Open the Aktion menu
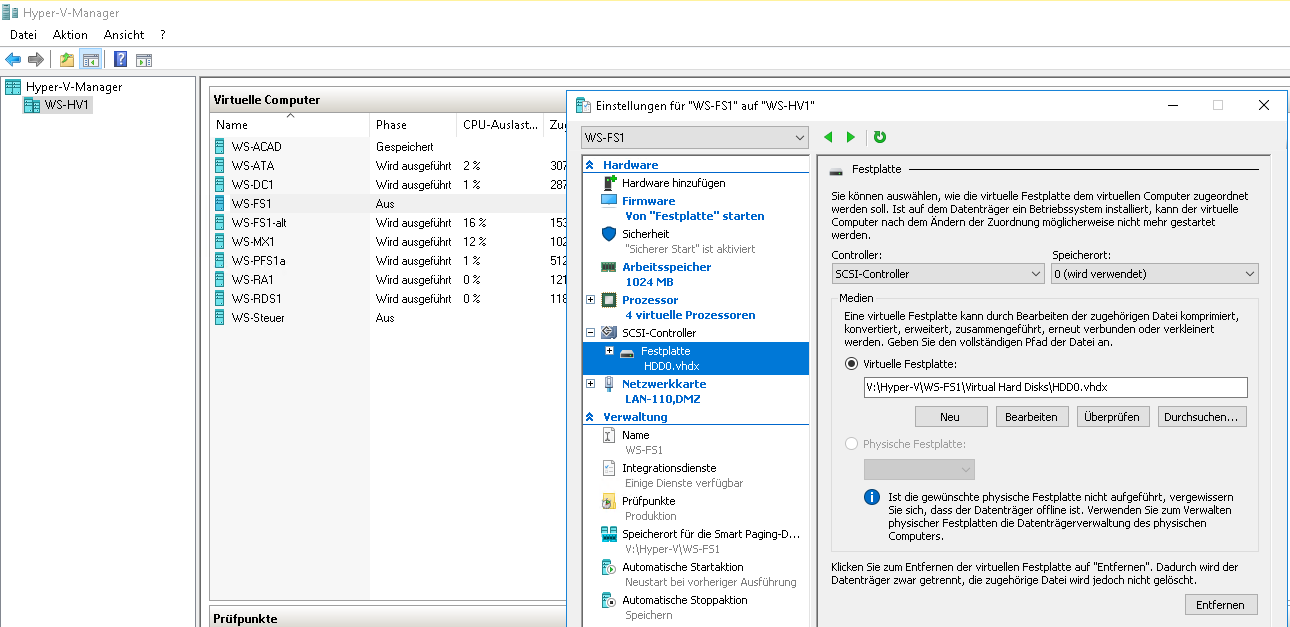Screen dimensions: 1290x627 tap(71, 35)
